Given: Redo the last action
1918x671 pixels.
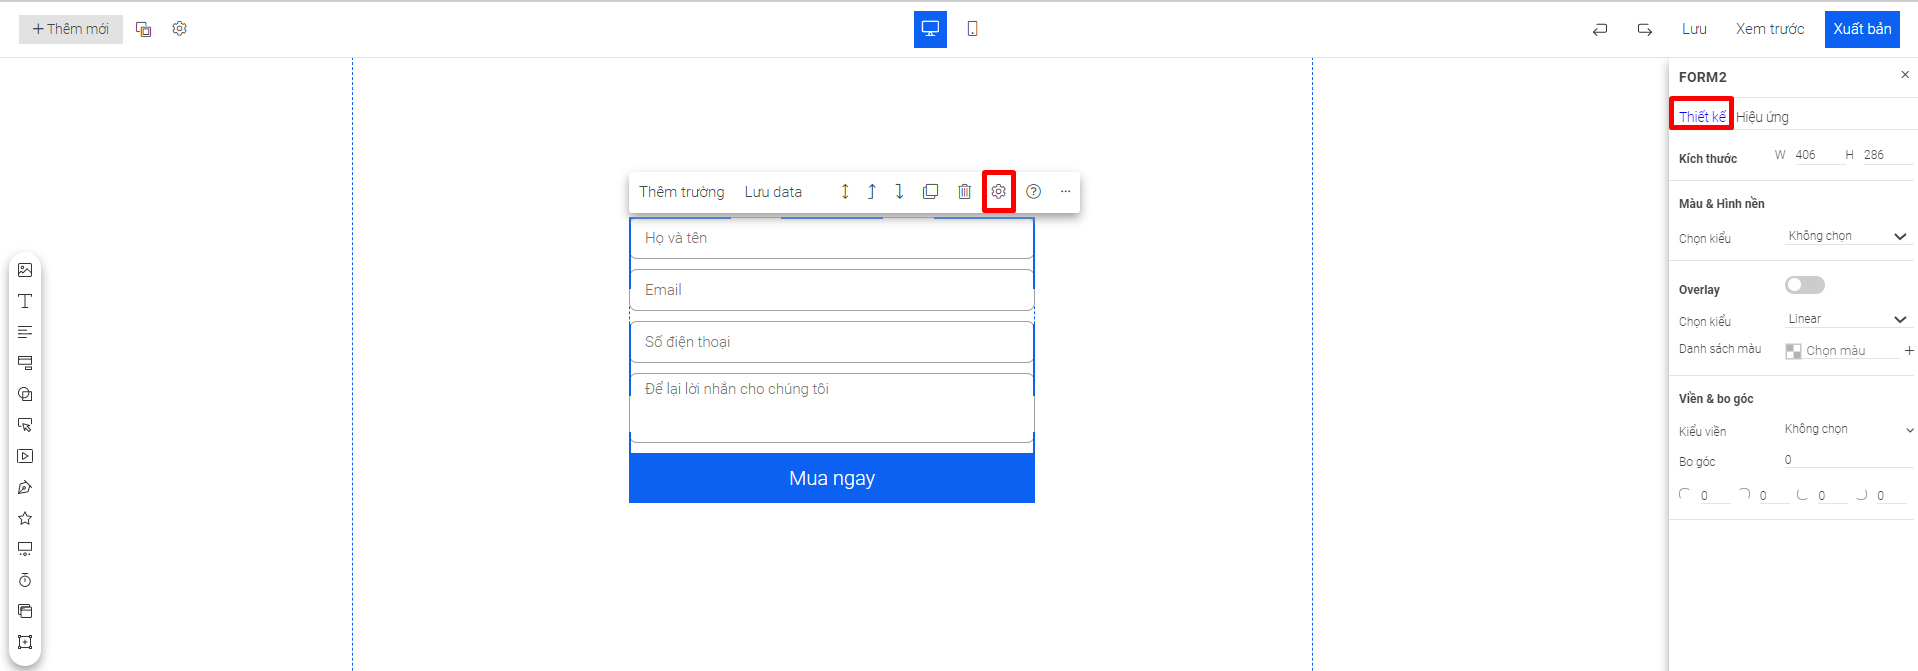Looking at the screenshot, I should (1644, 29).
